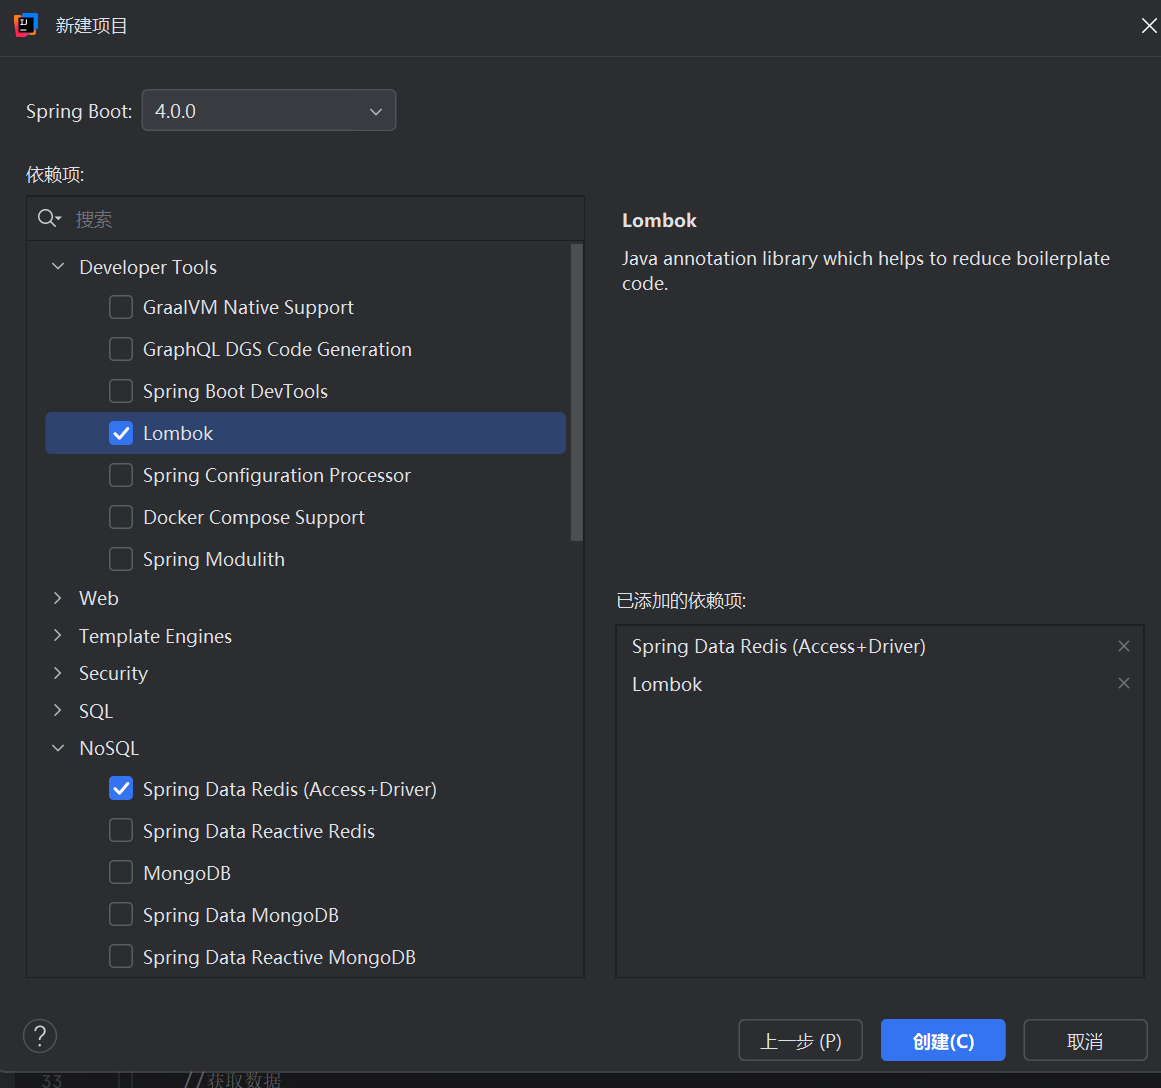Click the IntelliJ IDEA logo icon

pyautogui.click(x=25, y=25)
